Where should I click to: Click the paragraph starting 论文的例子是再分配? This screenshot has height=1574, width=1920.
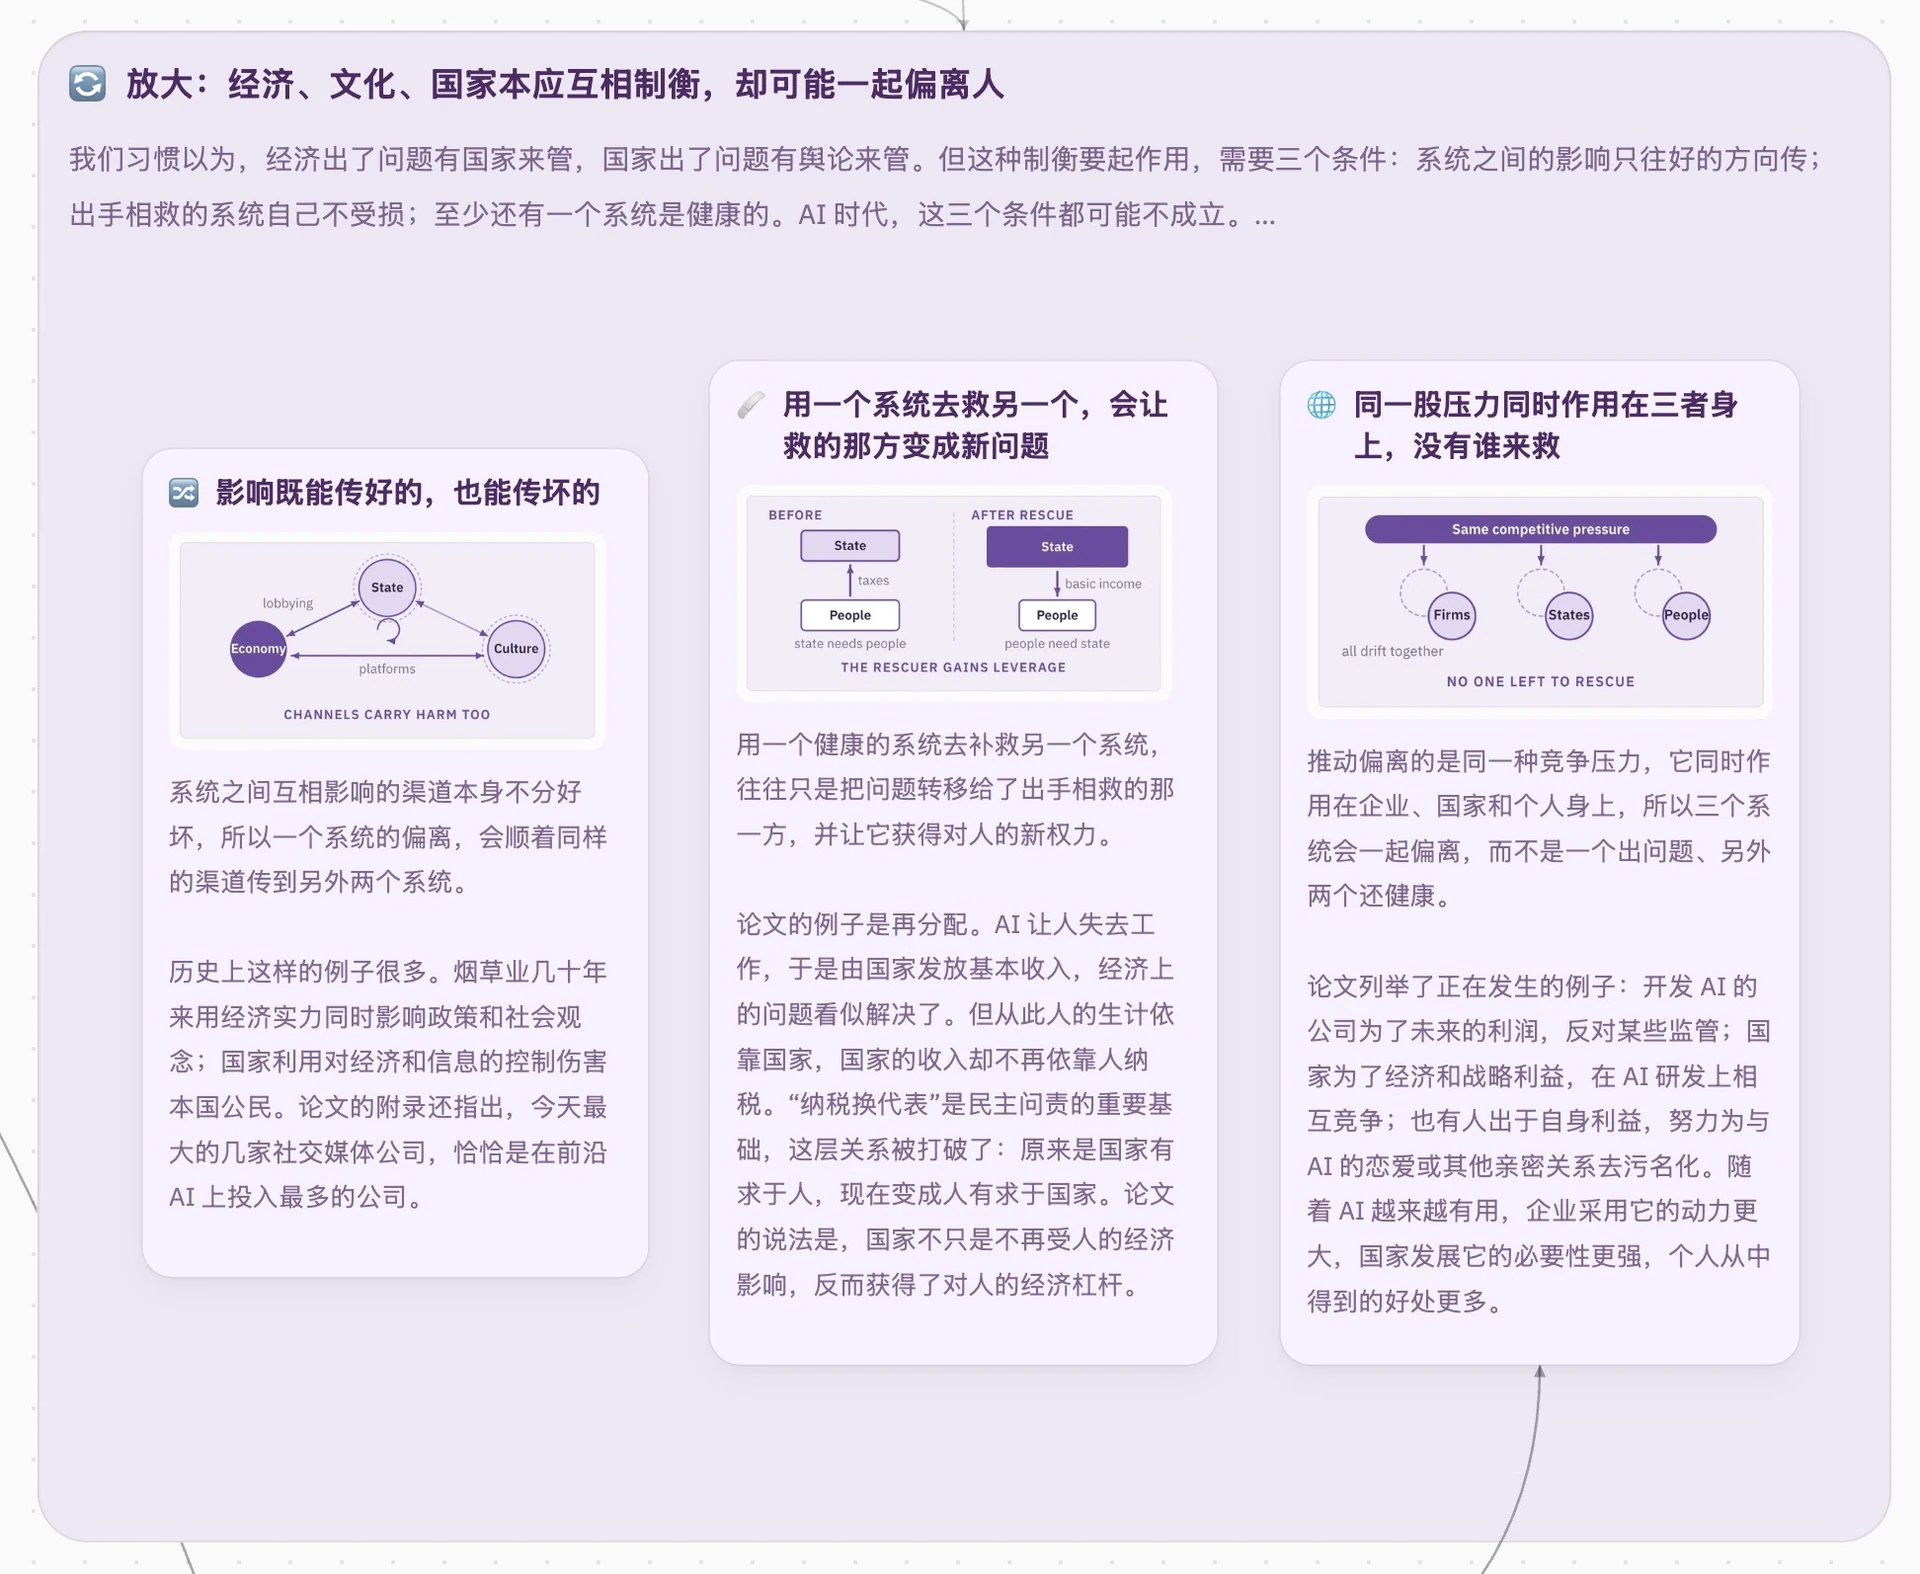click(x=956, y=1105)
